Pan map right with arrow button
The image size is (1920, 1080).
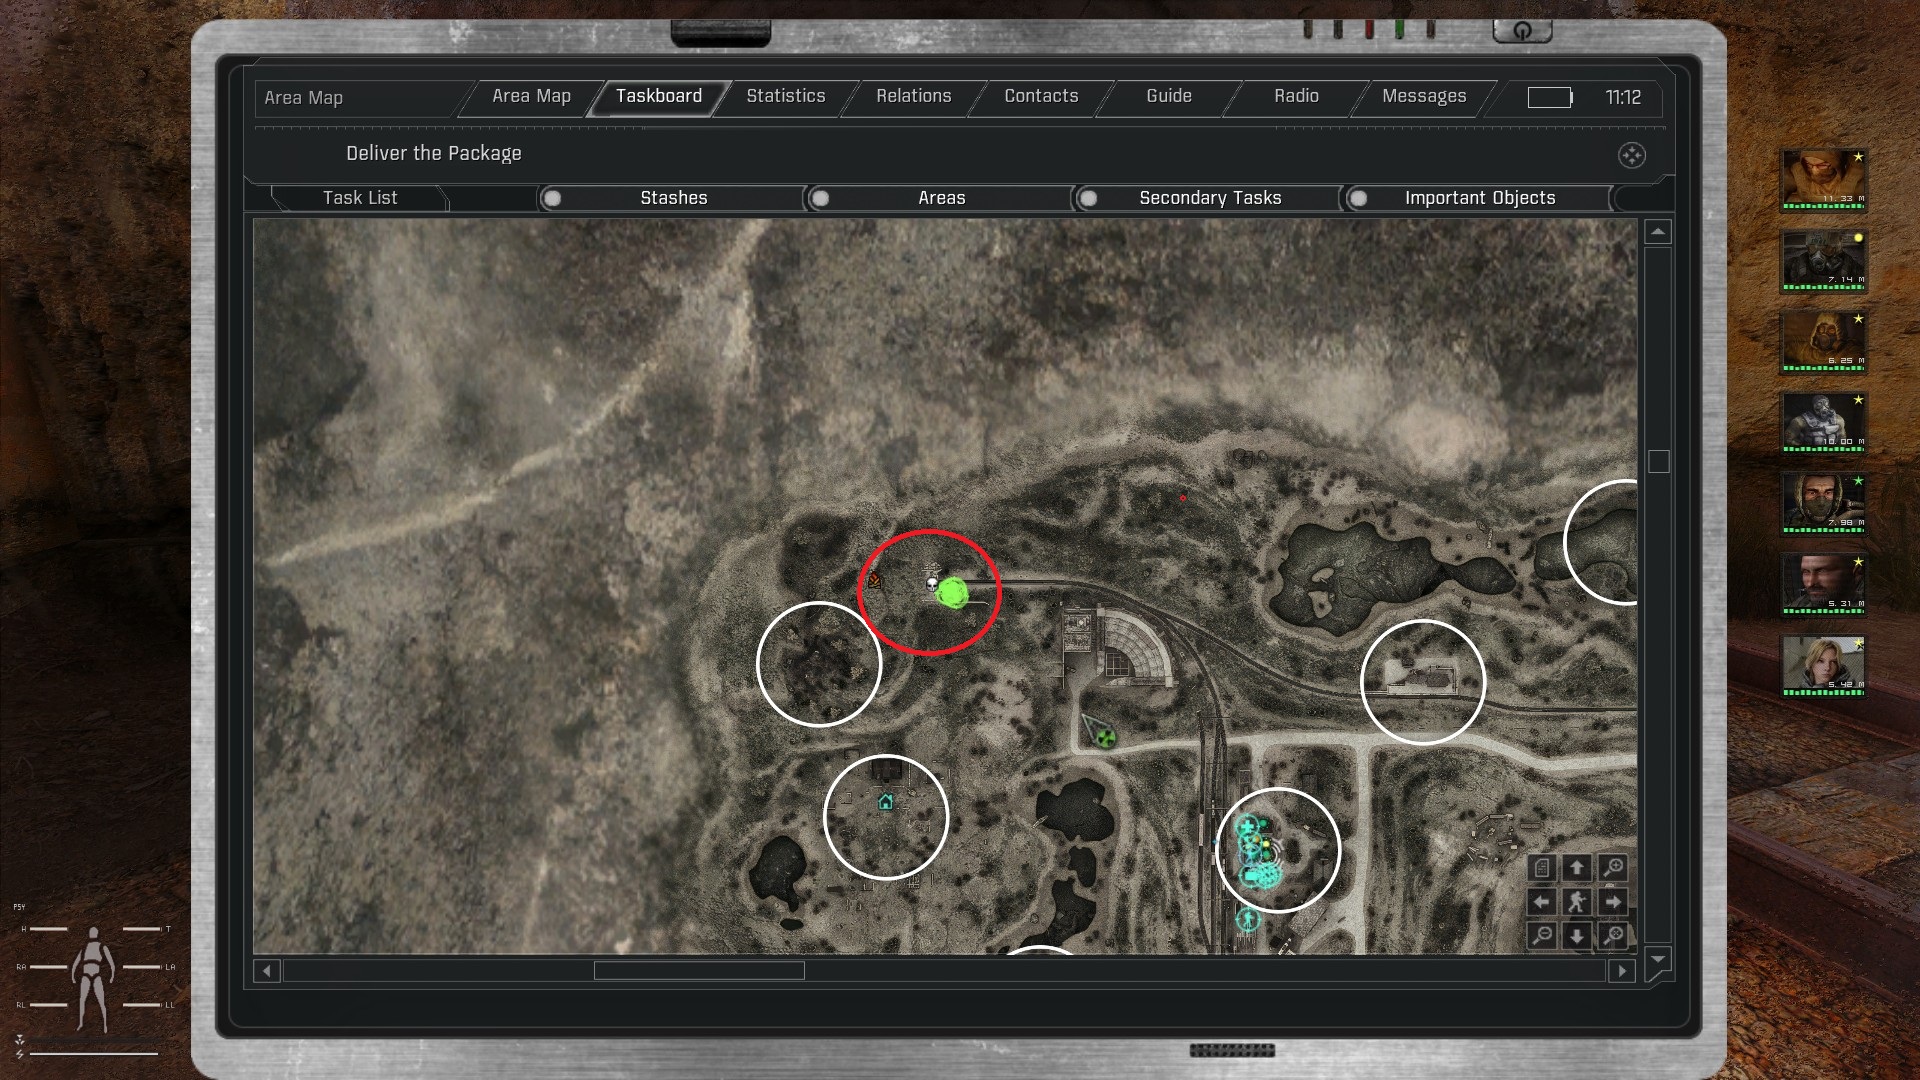tap(1612, 901)
